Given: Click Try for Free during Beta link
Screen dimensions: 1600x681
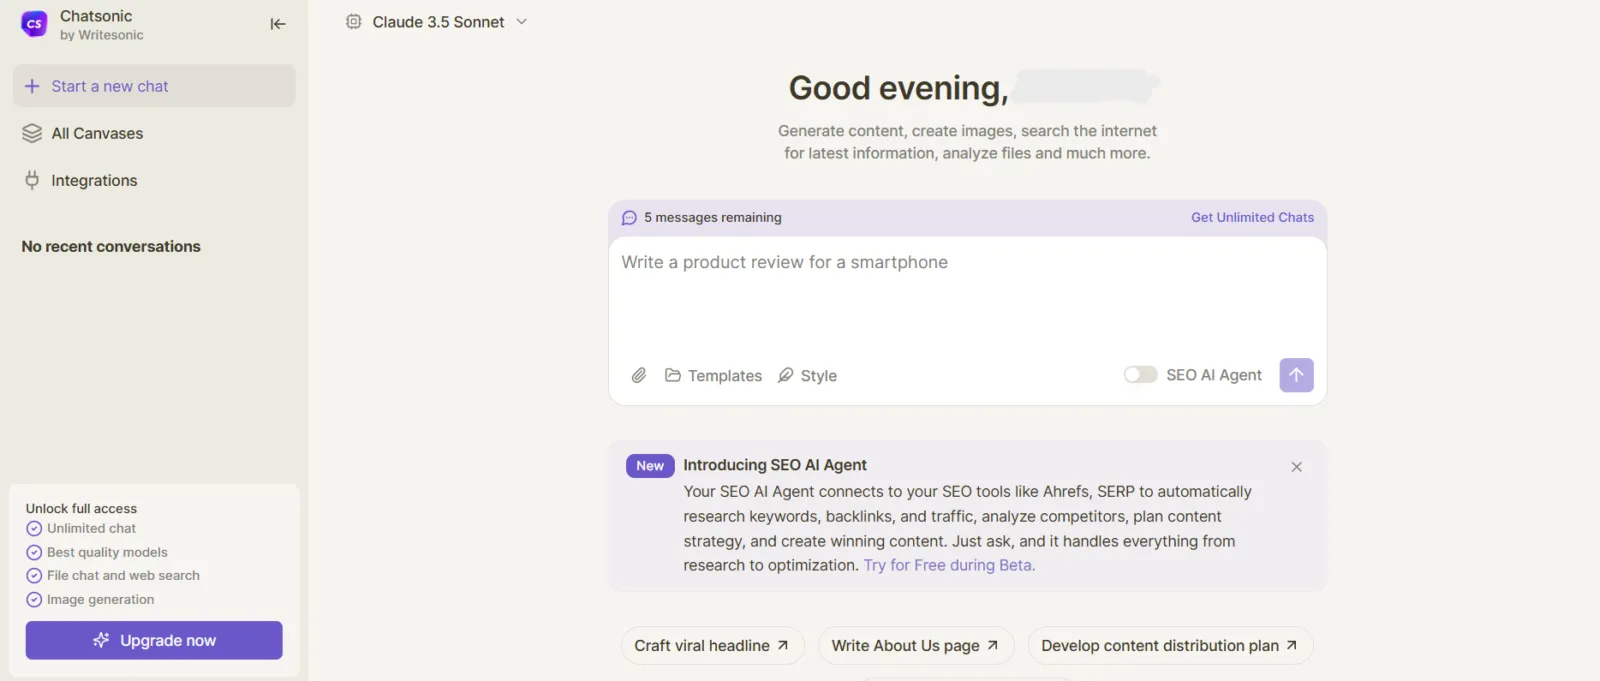Looking at the screenshot, I should coord(949,565).
